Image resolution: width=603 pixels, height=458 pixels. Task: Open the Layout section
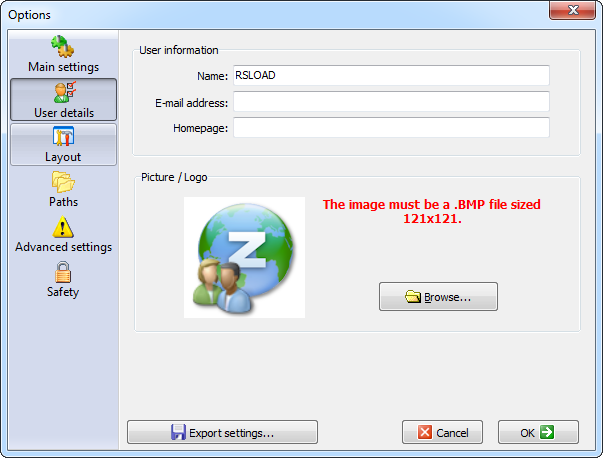click(x=63, y=145)
